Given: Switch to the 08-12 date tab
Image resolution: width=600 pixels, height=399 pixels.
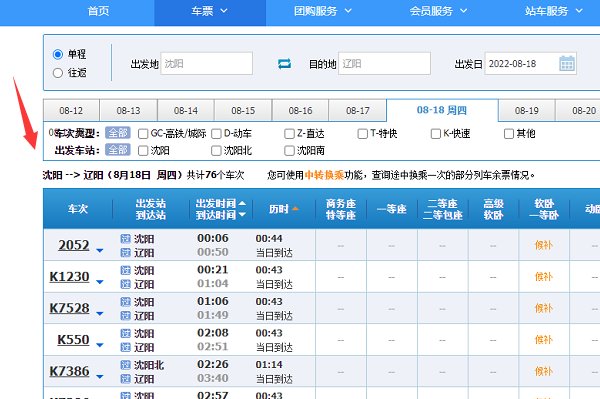Looking at the screenshot, I should point(71,111).
